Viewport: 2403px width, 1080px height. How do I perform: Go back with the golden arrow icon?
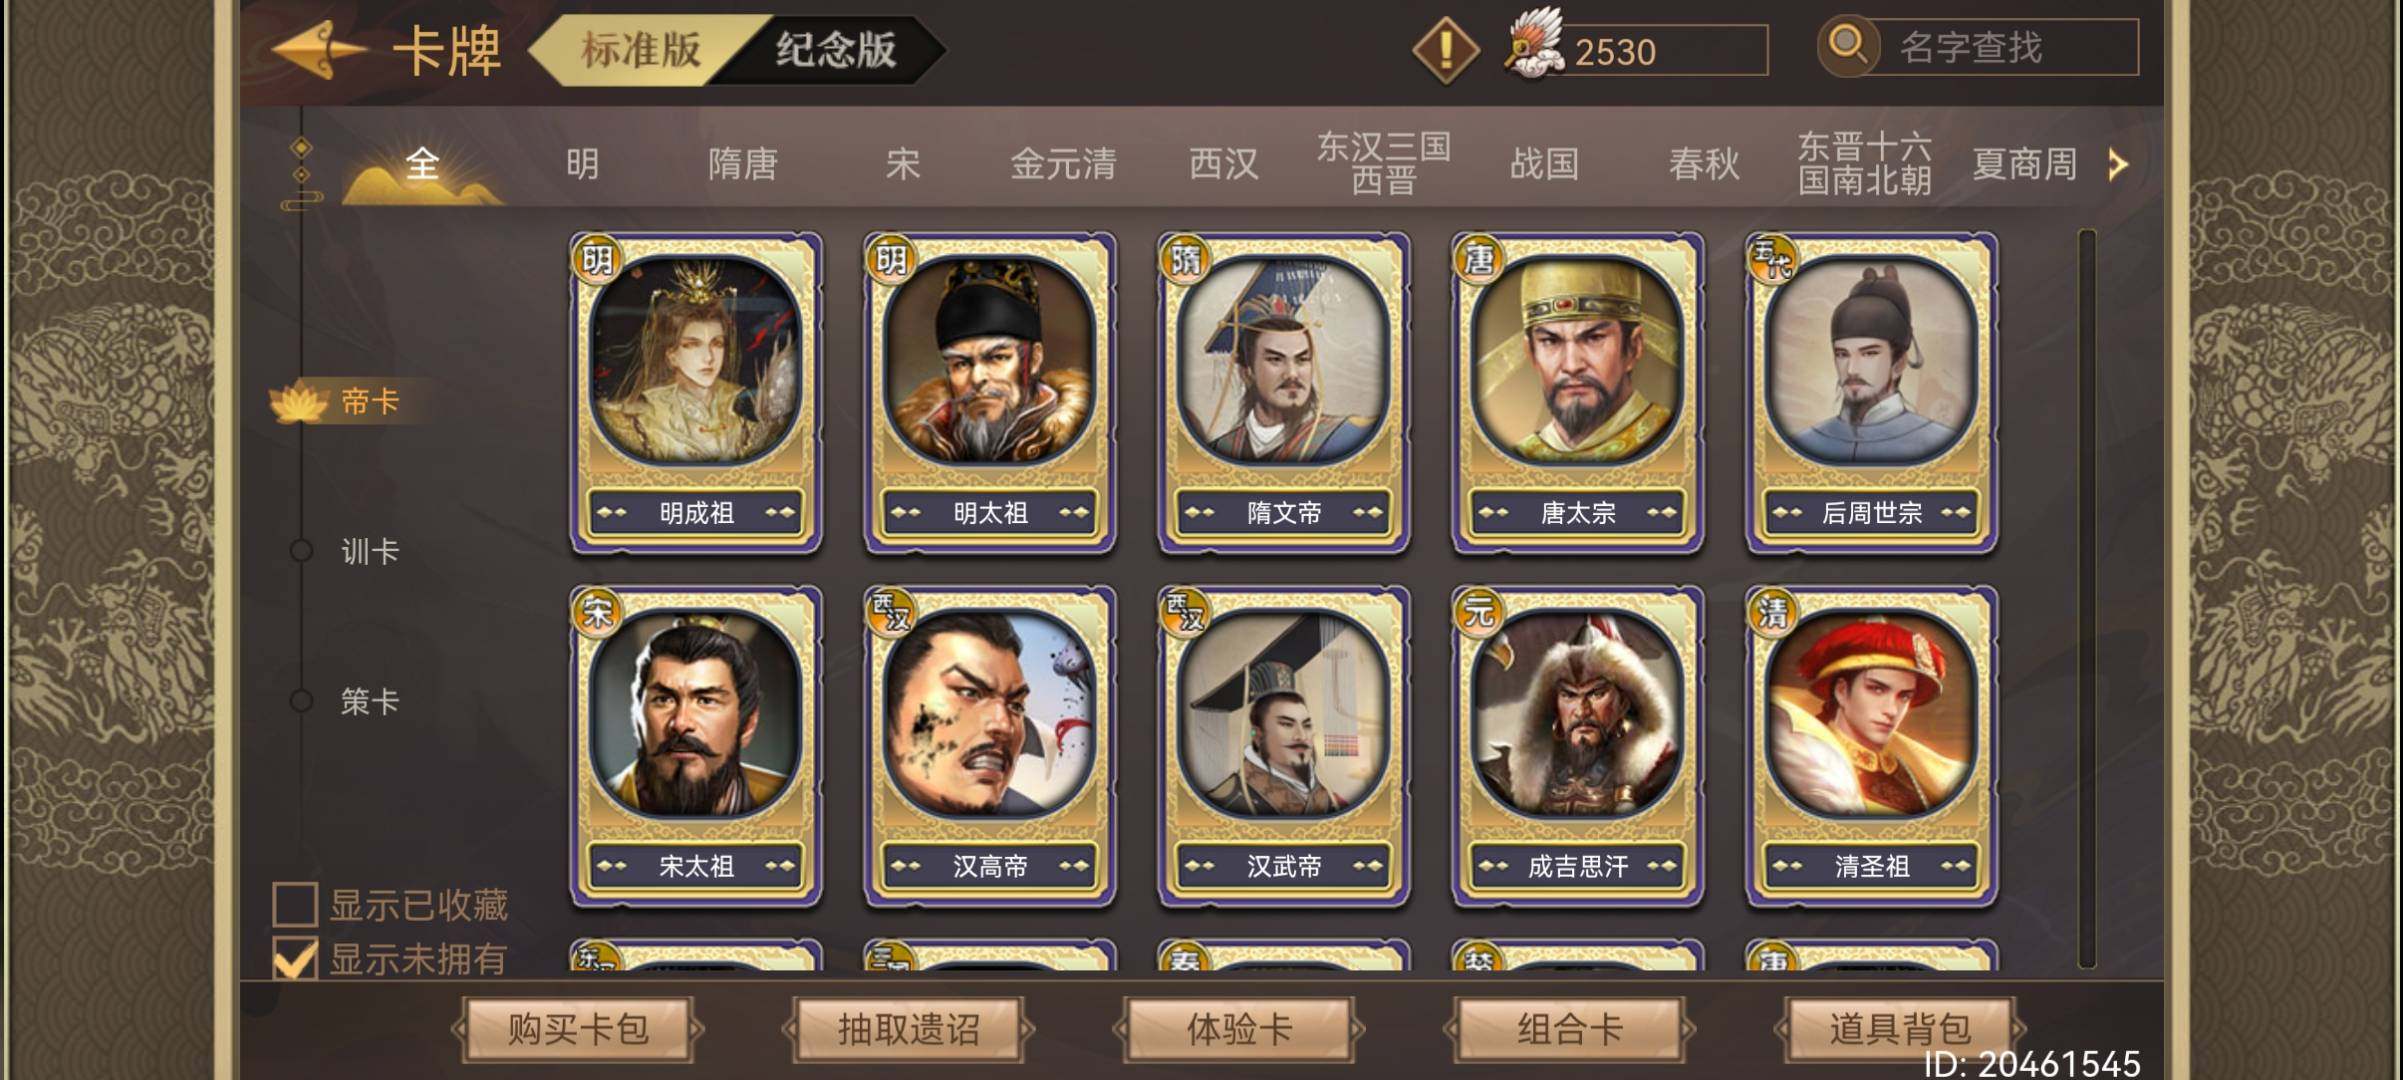(x=318, y=50)
